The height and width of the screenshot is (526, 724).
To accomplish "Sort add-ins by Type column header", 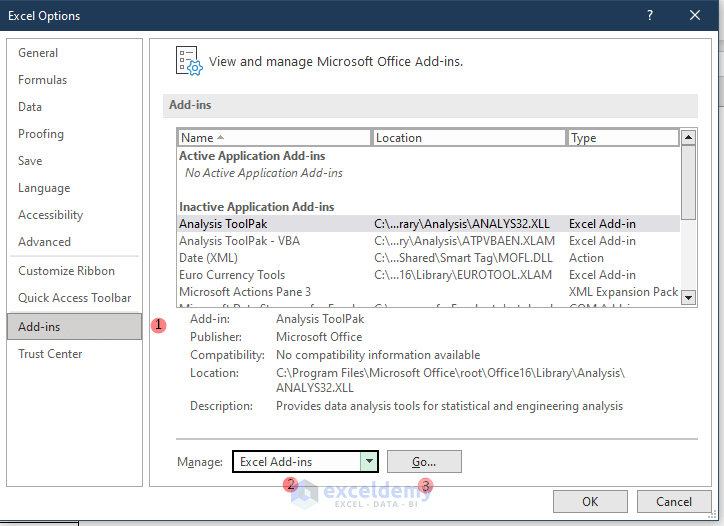I will pyautogui.click(x=623, y=138).
